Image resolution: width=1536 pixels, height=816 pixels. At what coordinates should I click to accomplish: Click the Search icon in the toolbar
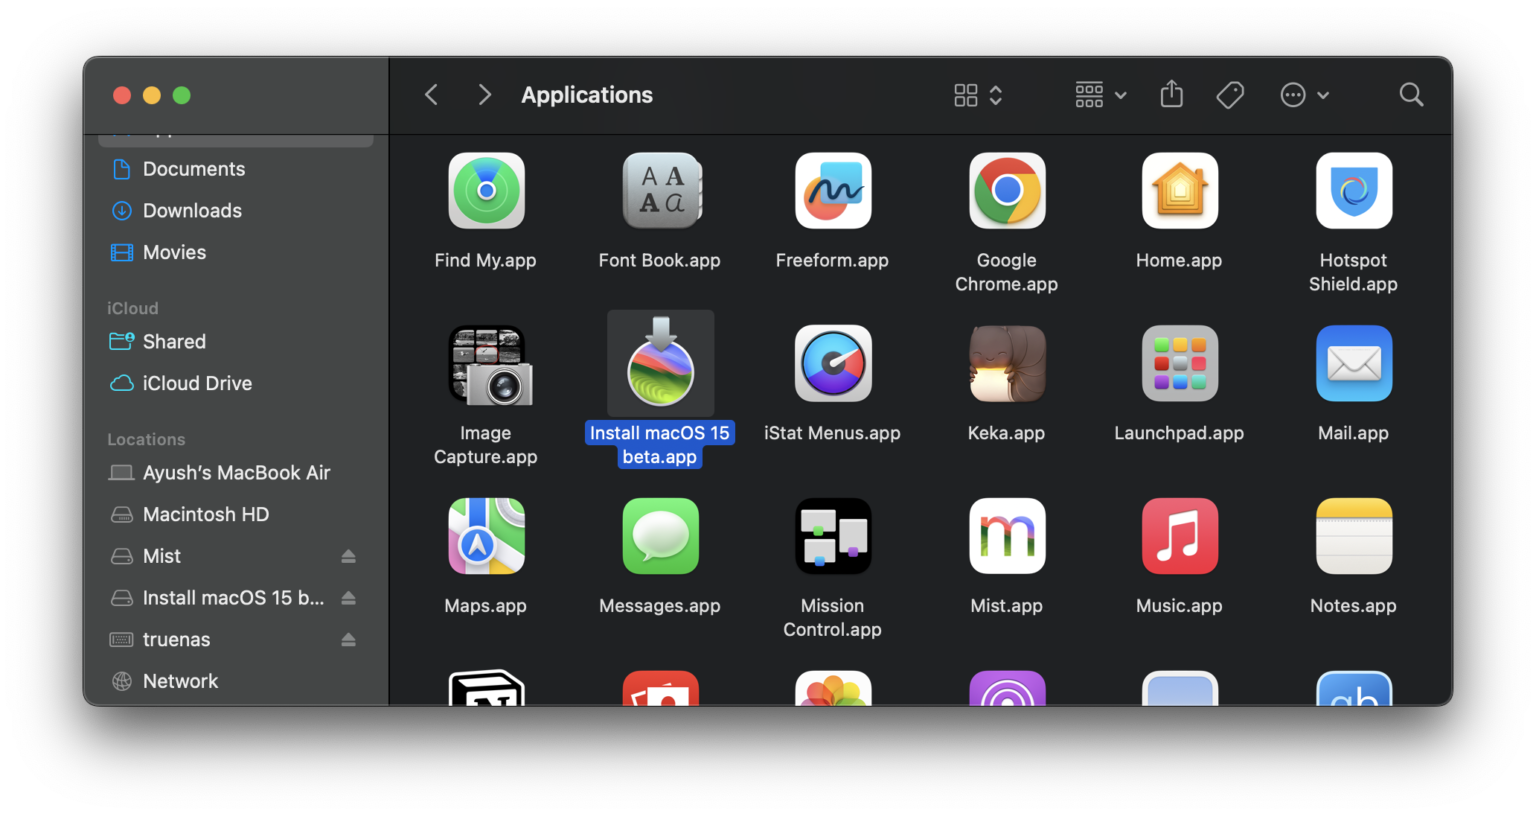(x=1411, y=94)
